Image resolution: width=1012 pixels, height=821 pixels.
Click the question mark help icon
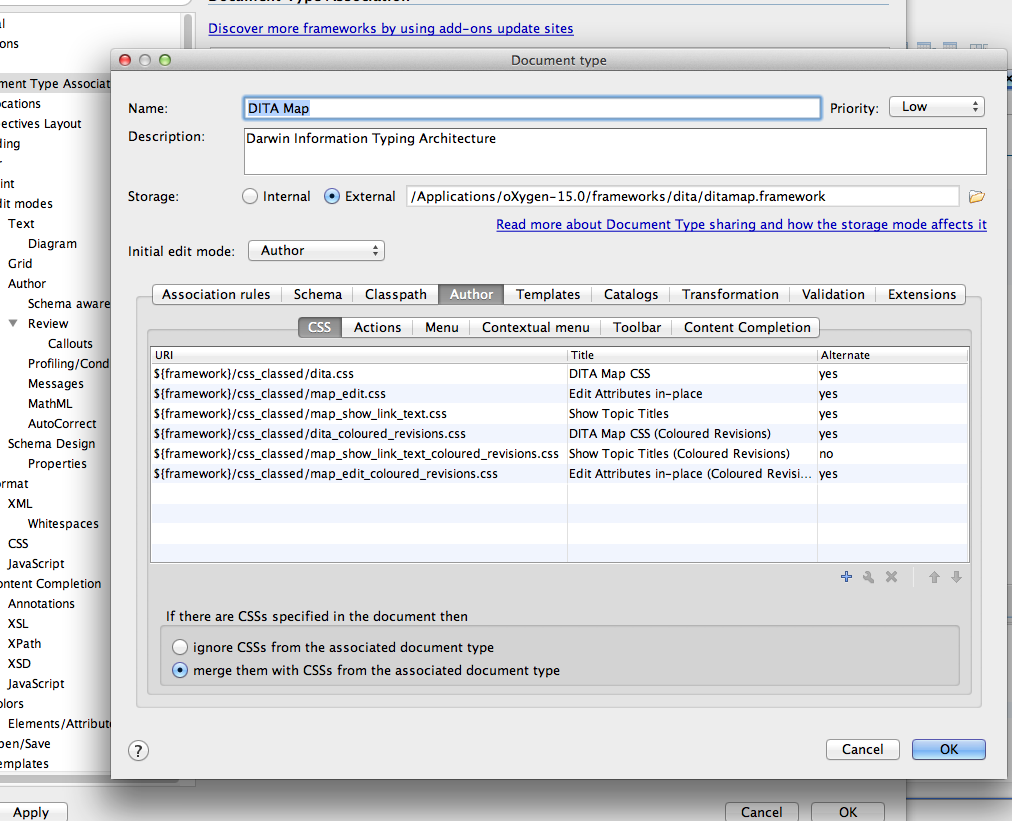click(x=139, y=750)
